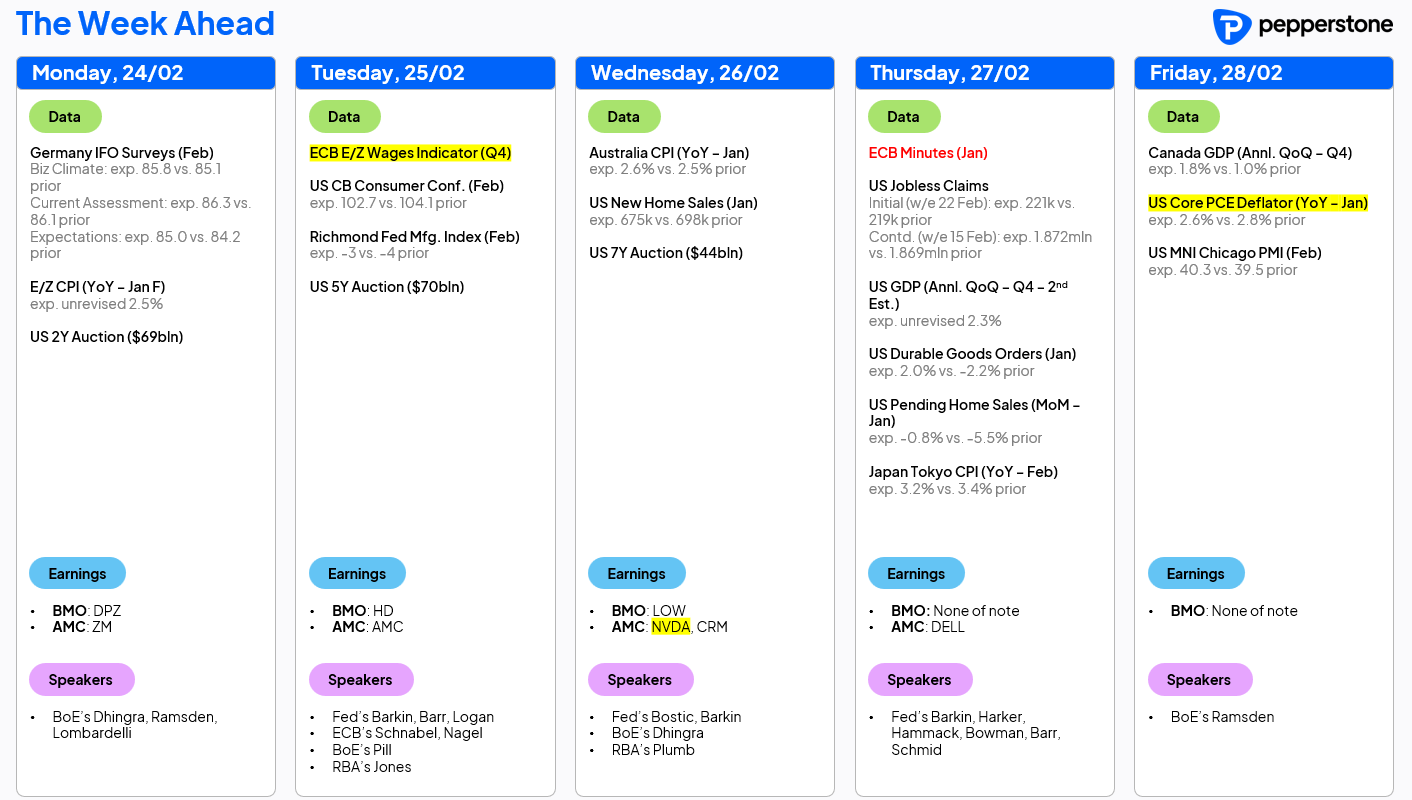Screen dimensions: 1412x800
Task: Open the Friday, 28/02 column header
Action: tap(1264, 73)
